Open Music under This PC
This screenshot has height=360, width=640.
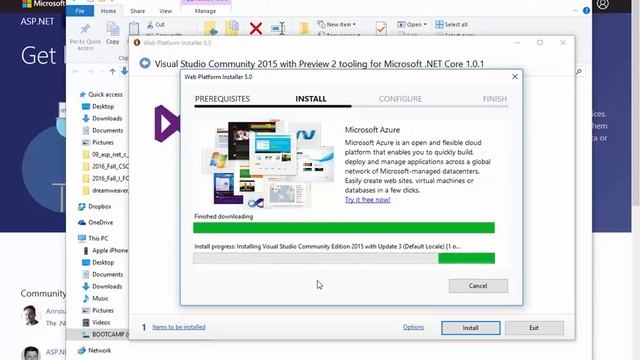(x=96, y=298)
